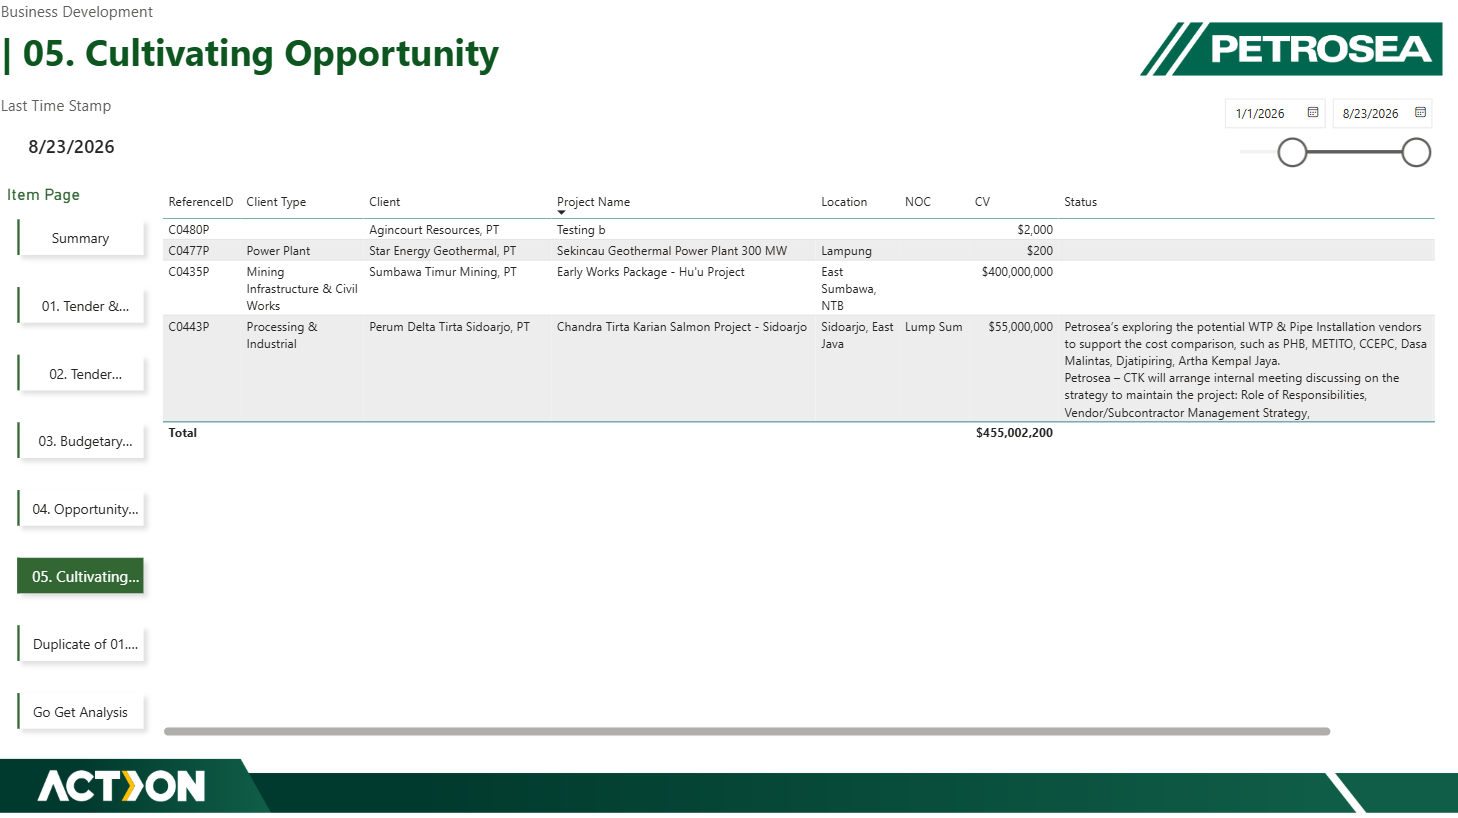The height and width of the screenshot is (818, 1458).
Task: Switch to 03. Budgetary... page
Action: [x=81, y=441]
